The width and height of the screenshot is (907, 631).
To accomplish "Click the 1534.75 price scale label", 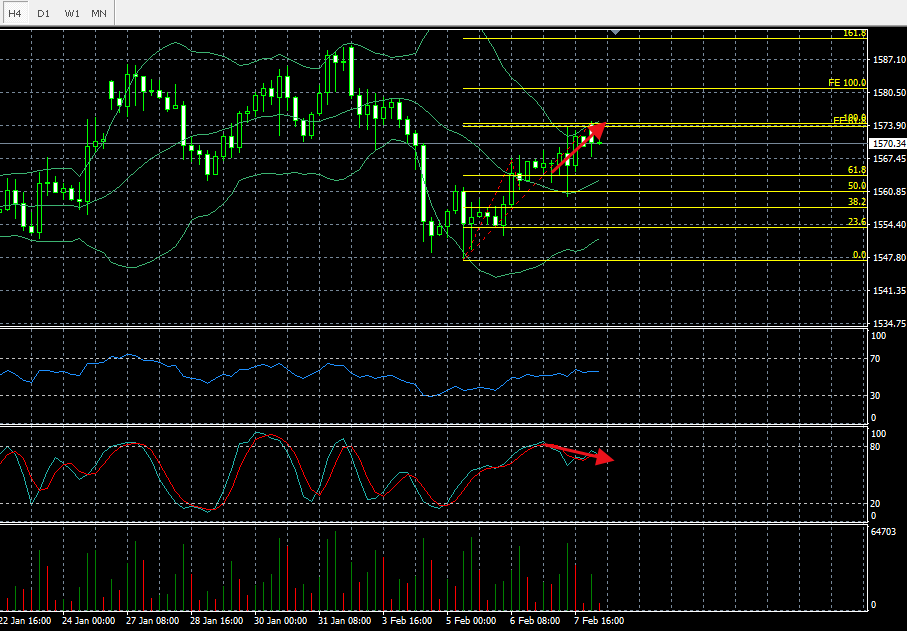I will coord(890,323).
